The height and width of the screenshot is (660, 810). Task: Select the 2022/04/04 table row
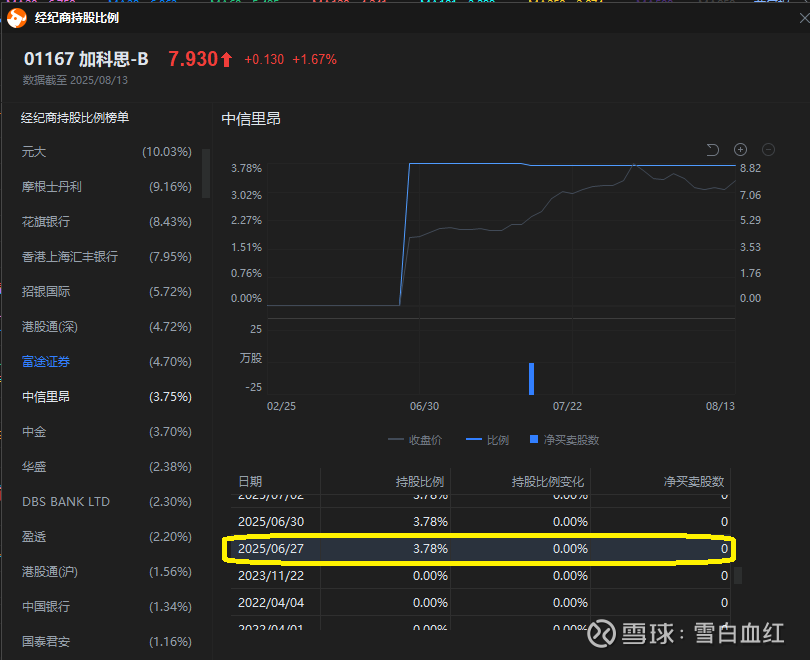[x=481, y=602]
